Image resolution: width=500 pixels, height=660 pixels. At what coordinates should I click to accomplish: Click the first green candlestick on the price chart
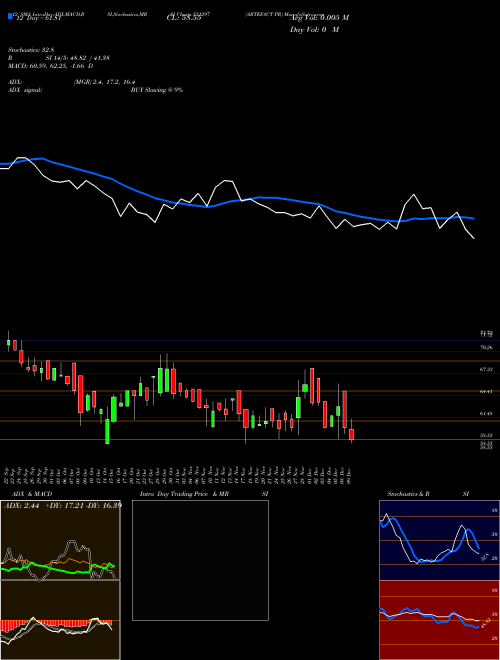point(8,343)
